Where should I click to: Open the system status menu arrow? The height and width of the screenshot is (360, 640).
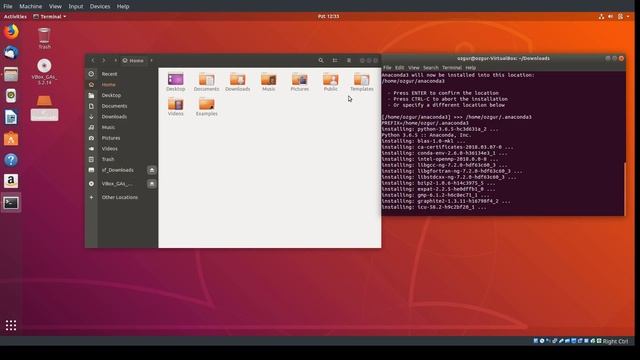[x=628, y=16]
